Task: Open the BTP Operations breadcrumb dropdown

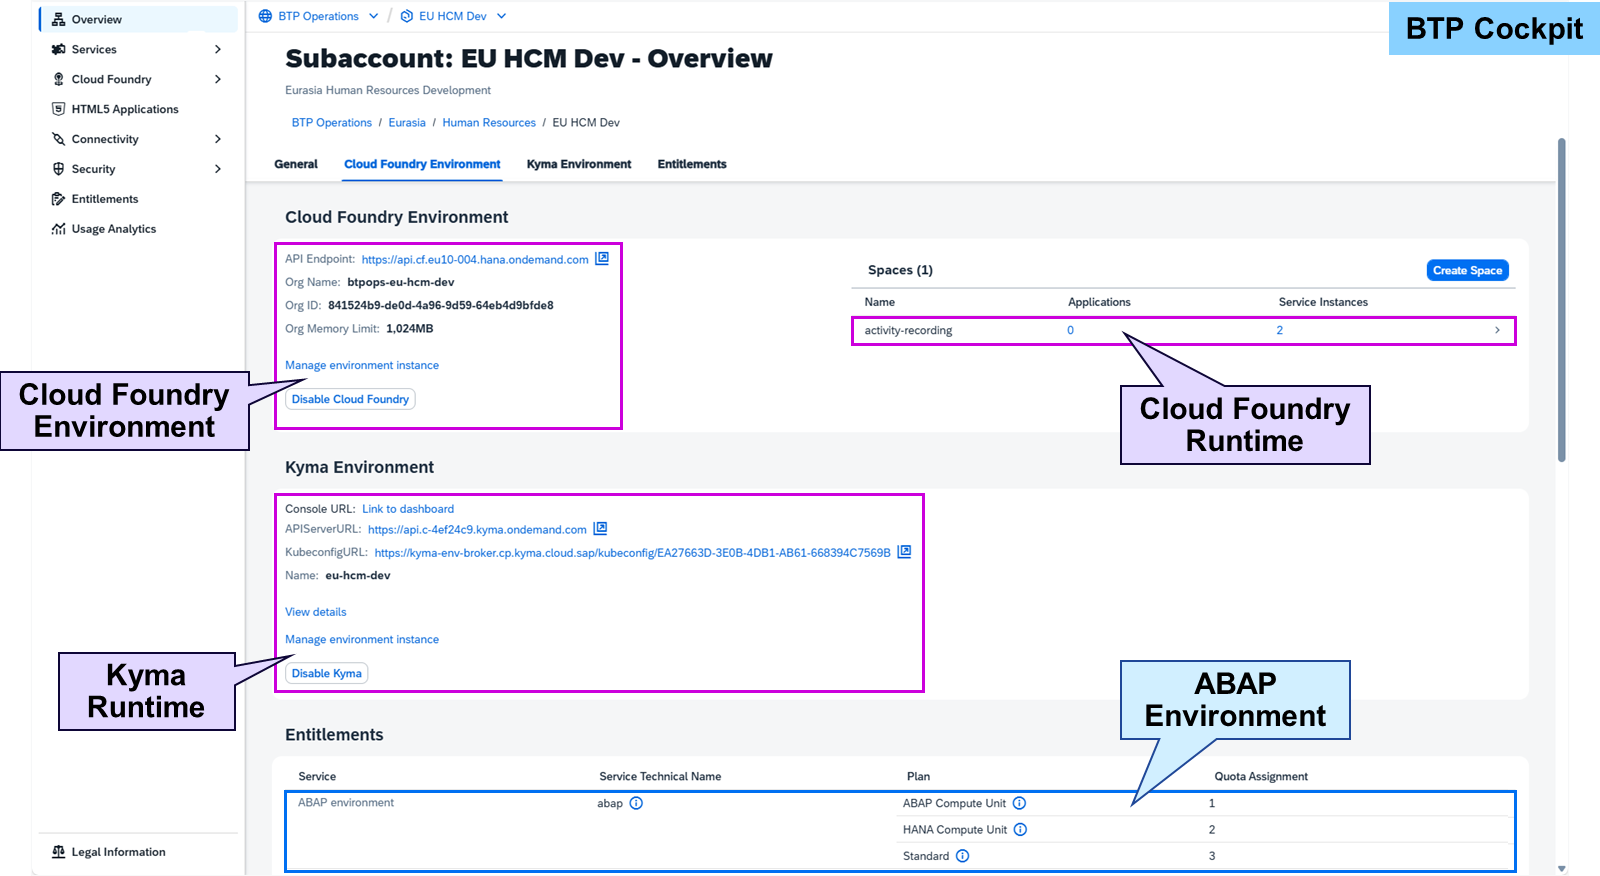Action: click(x=374, y=16)
